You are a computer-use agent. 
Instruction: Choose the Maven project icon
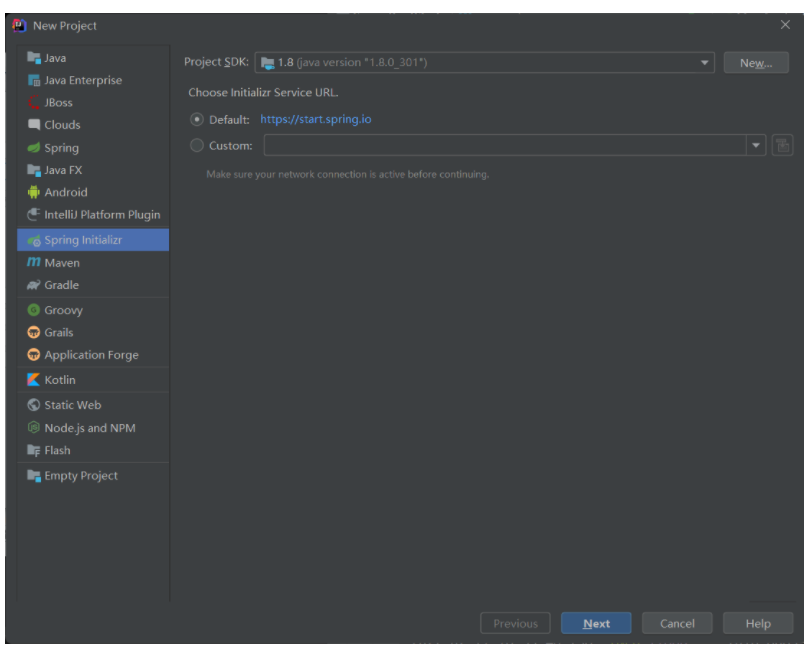[x=34, y=263]
